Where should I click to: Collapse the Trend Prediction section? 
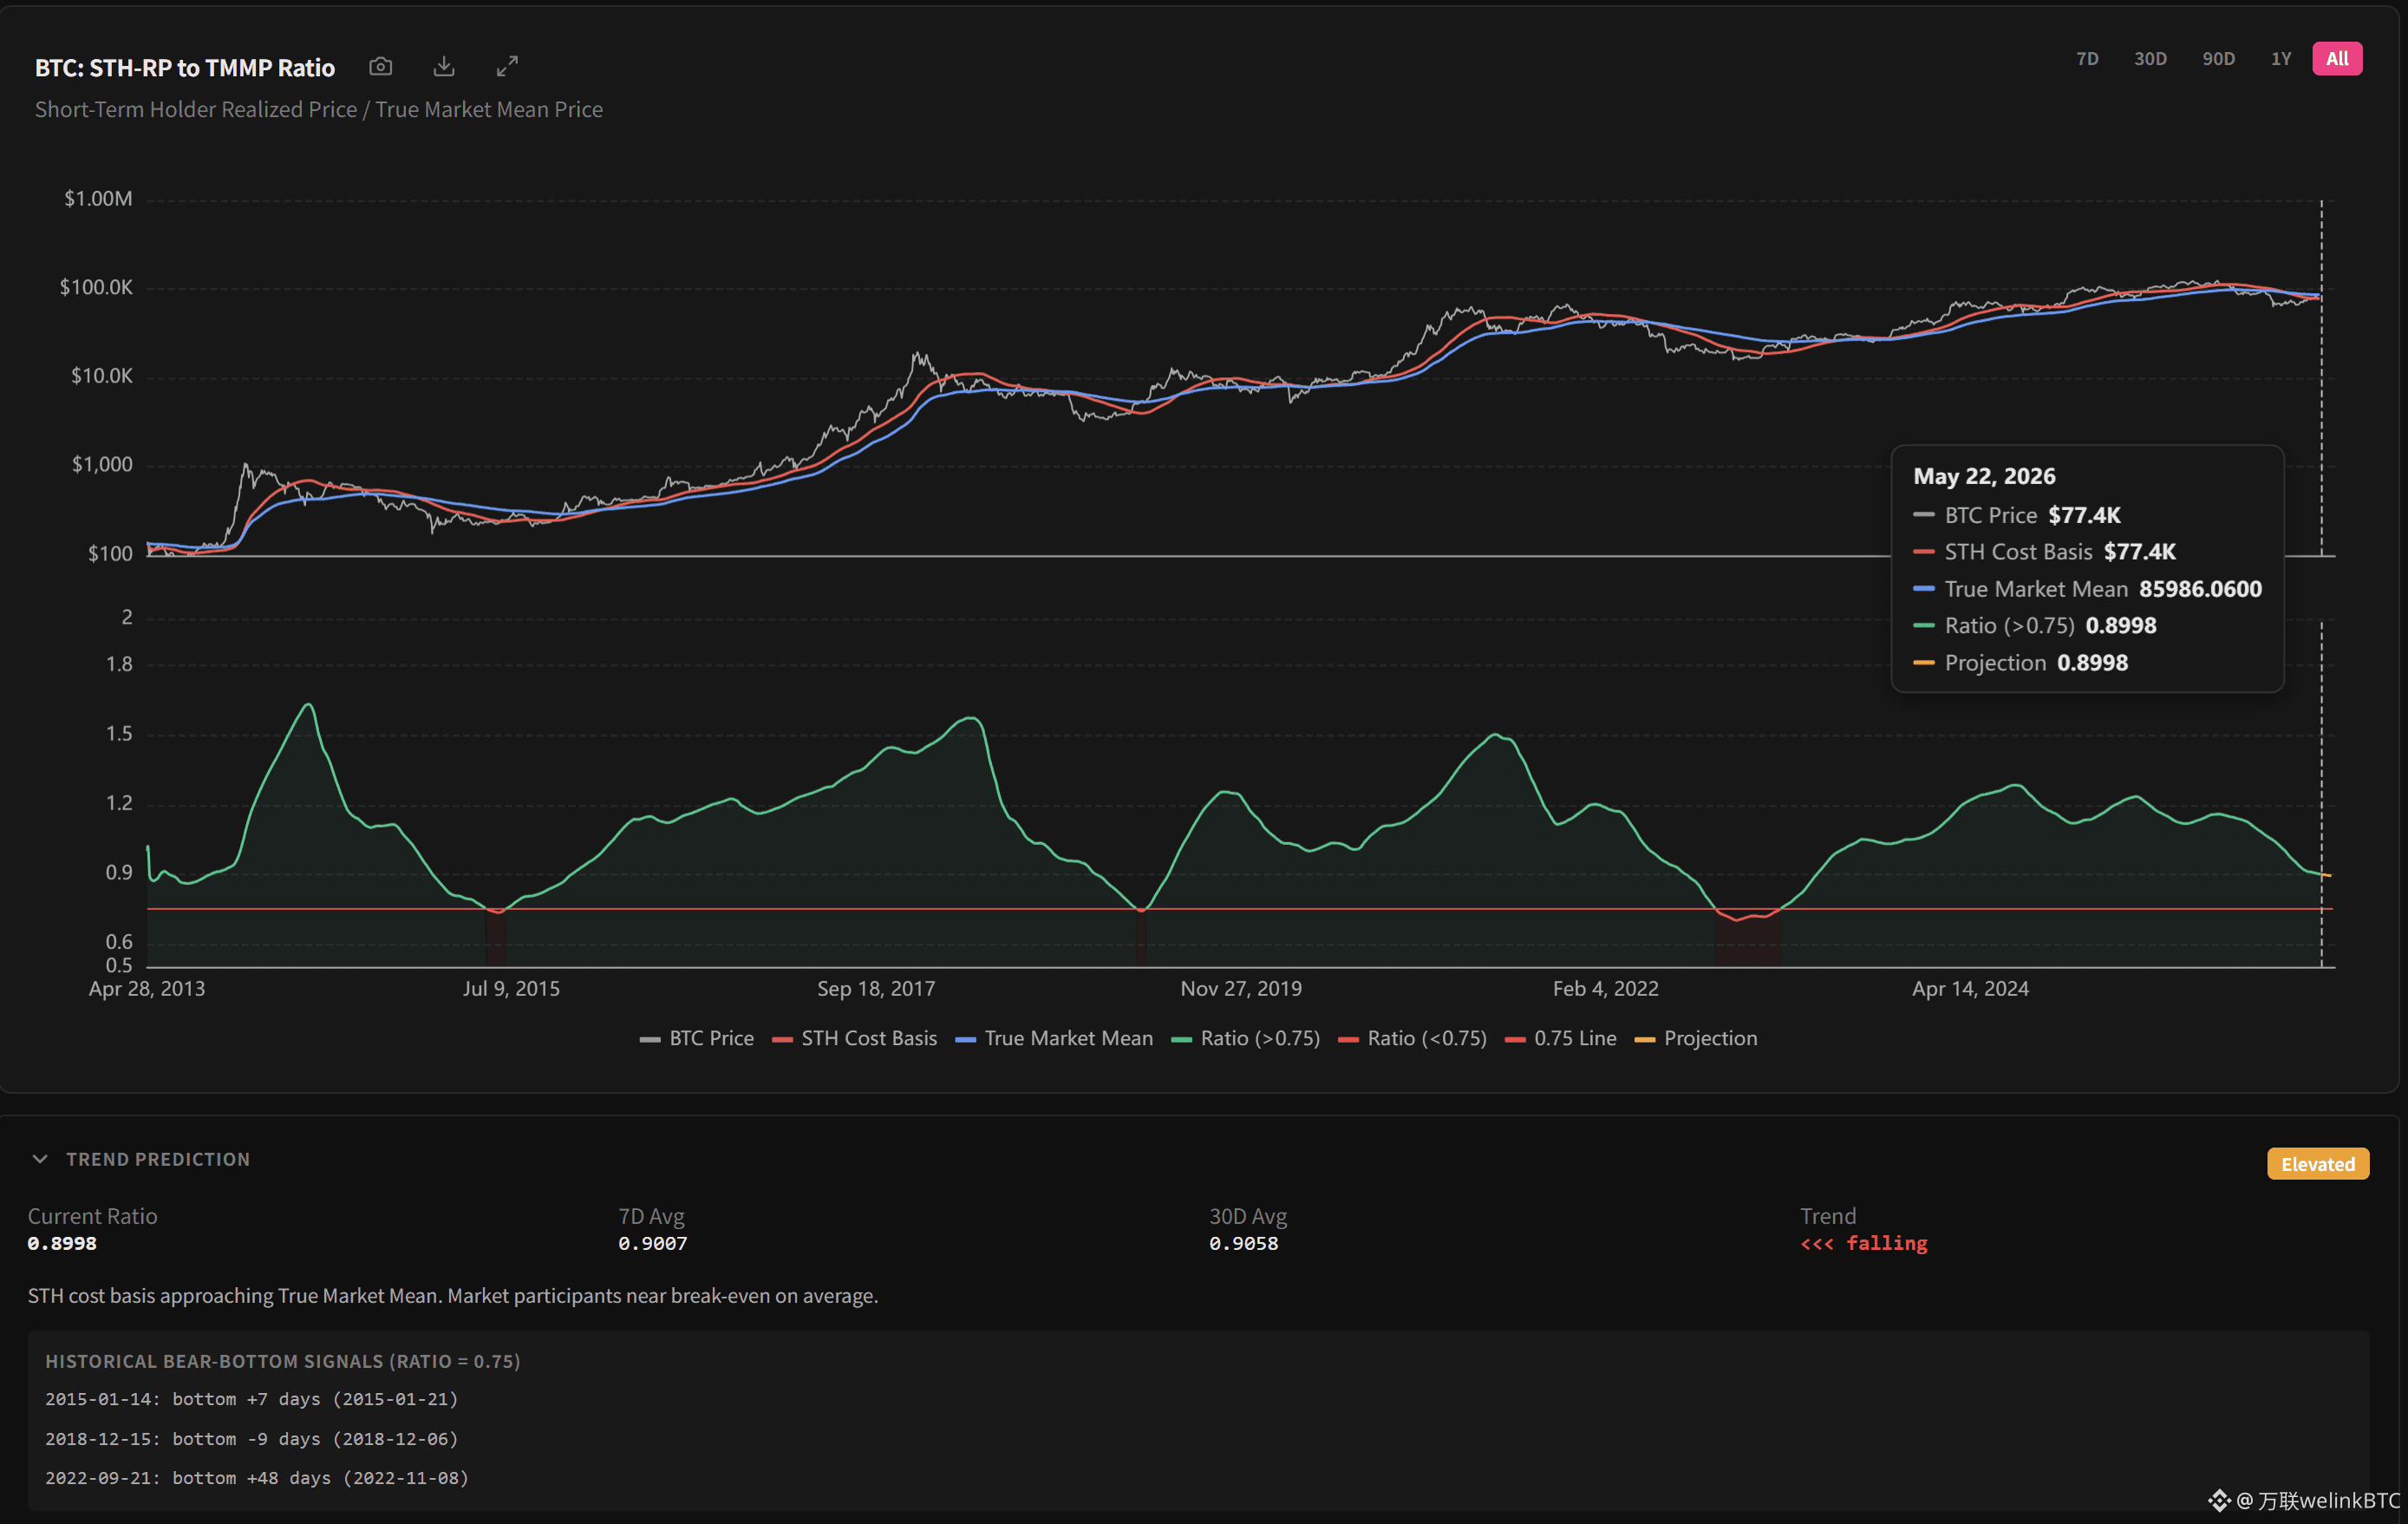click(x=40, y=1159)
